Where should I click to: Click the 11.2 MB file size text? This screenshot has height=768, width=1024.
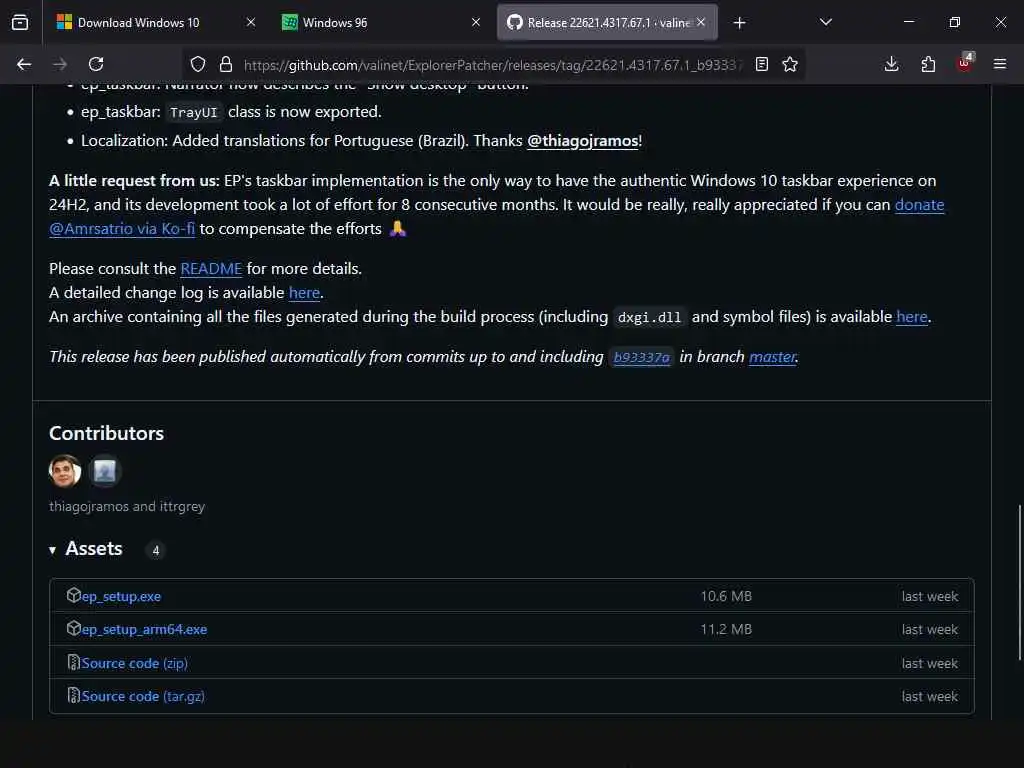[726, 630]
